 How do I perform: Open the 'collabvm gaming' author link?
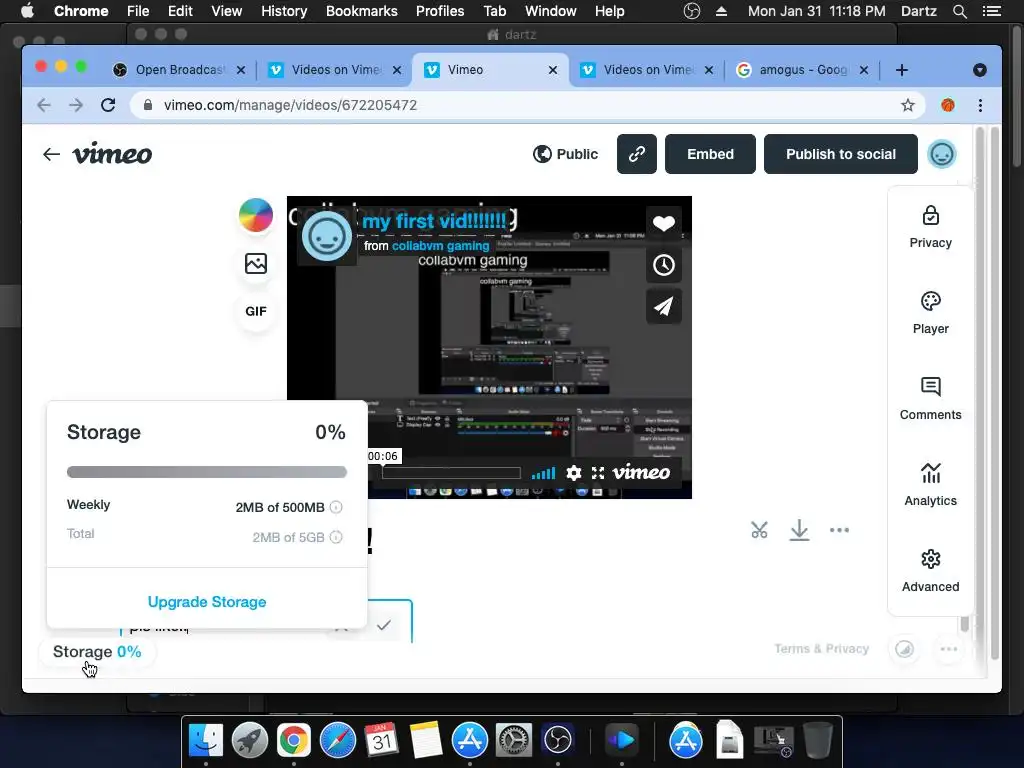pyautogui.click(x=440, y=246)
